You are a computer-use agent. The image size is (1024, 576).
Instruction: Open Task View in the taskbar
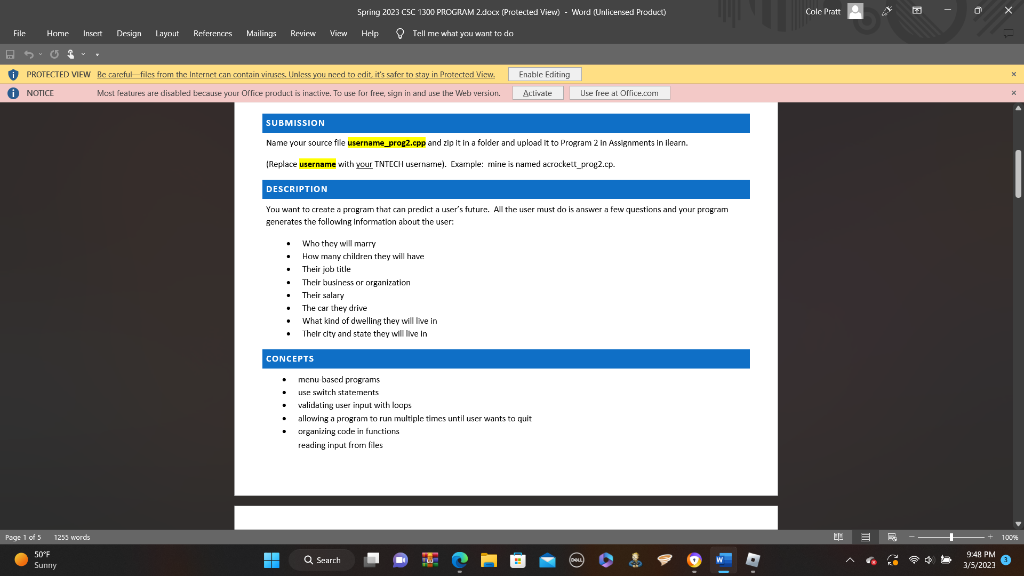click(372, 560)
